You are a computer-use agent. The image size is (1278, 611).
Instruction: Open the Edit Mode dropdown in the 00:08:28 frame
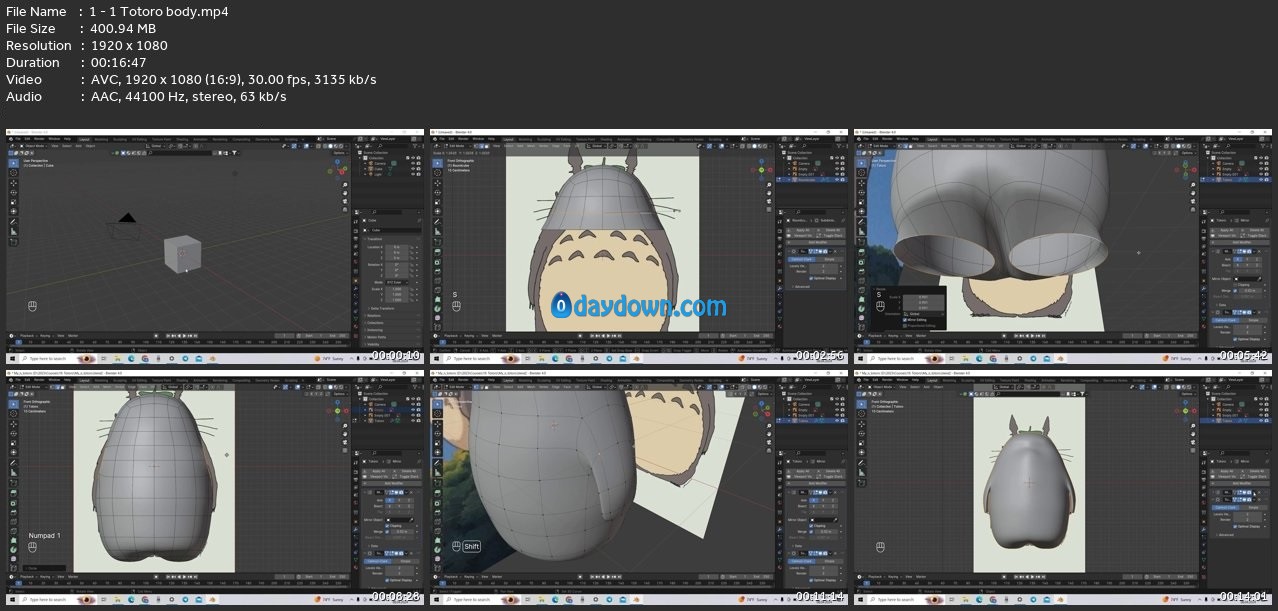34,388
